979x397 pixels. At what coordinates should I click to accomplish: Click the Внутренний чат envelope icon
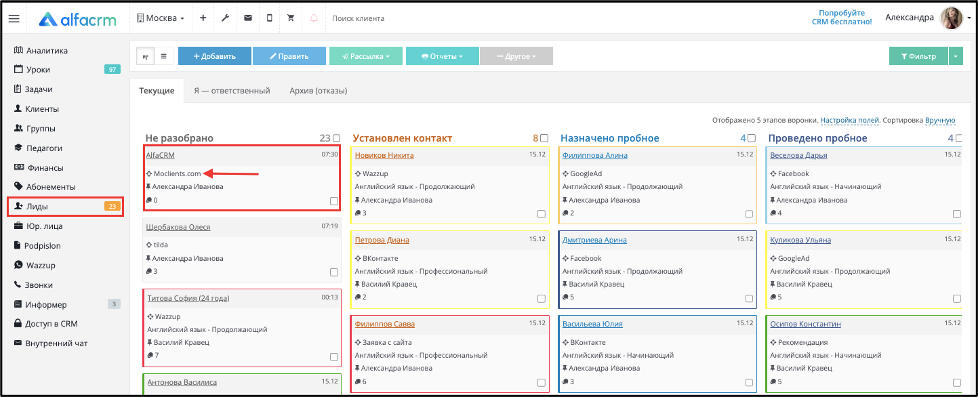[x=18, y=343]
